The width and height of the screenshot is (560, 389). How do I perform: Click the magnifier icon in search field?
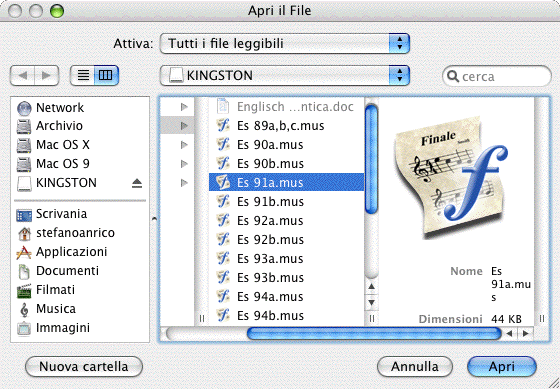coord(453,76)
